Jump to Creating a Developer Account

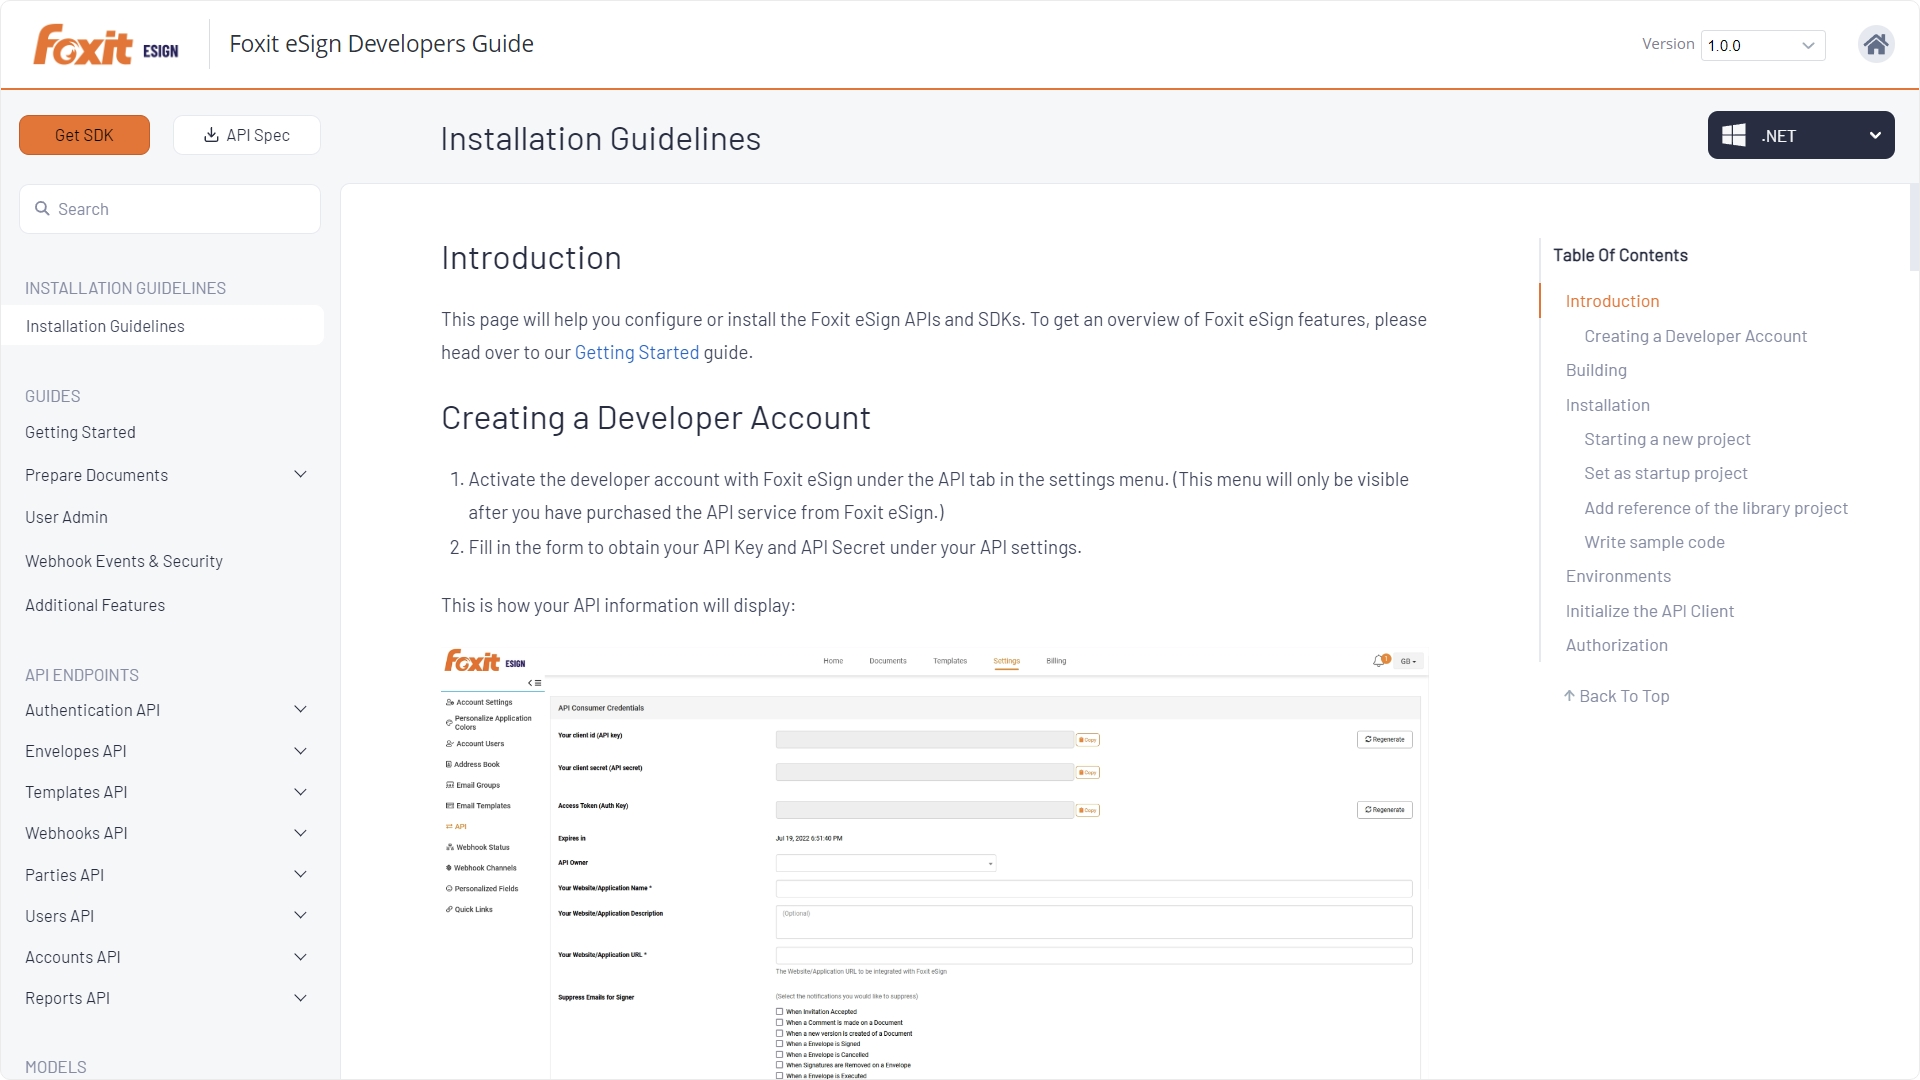point(1695,336)
